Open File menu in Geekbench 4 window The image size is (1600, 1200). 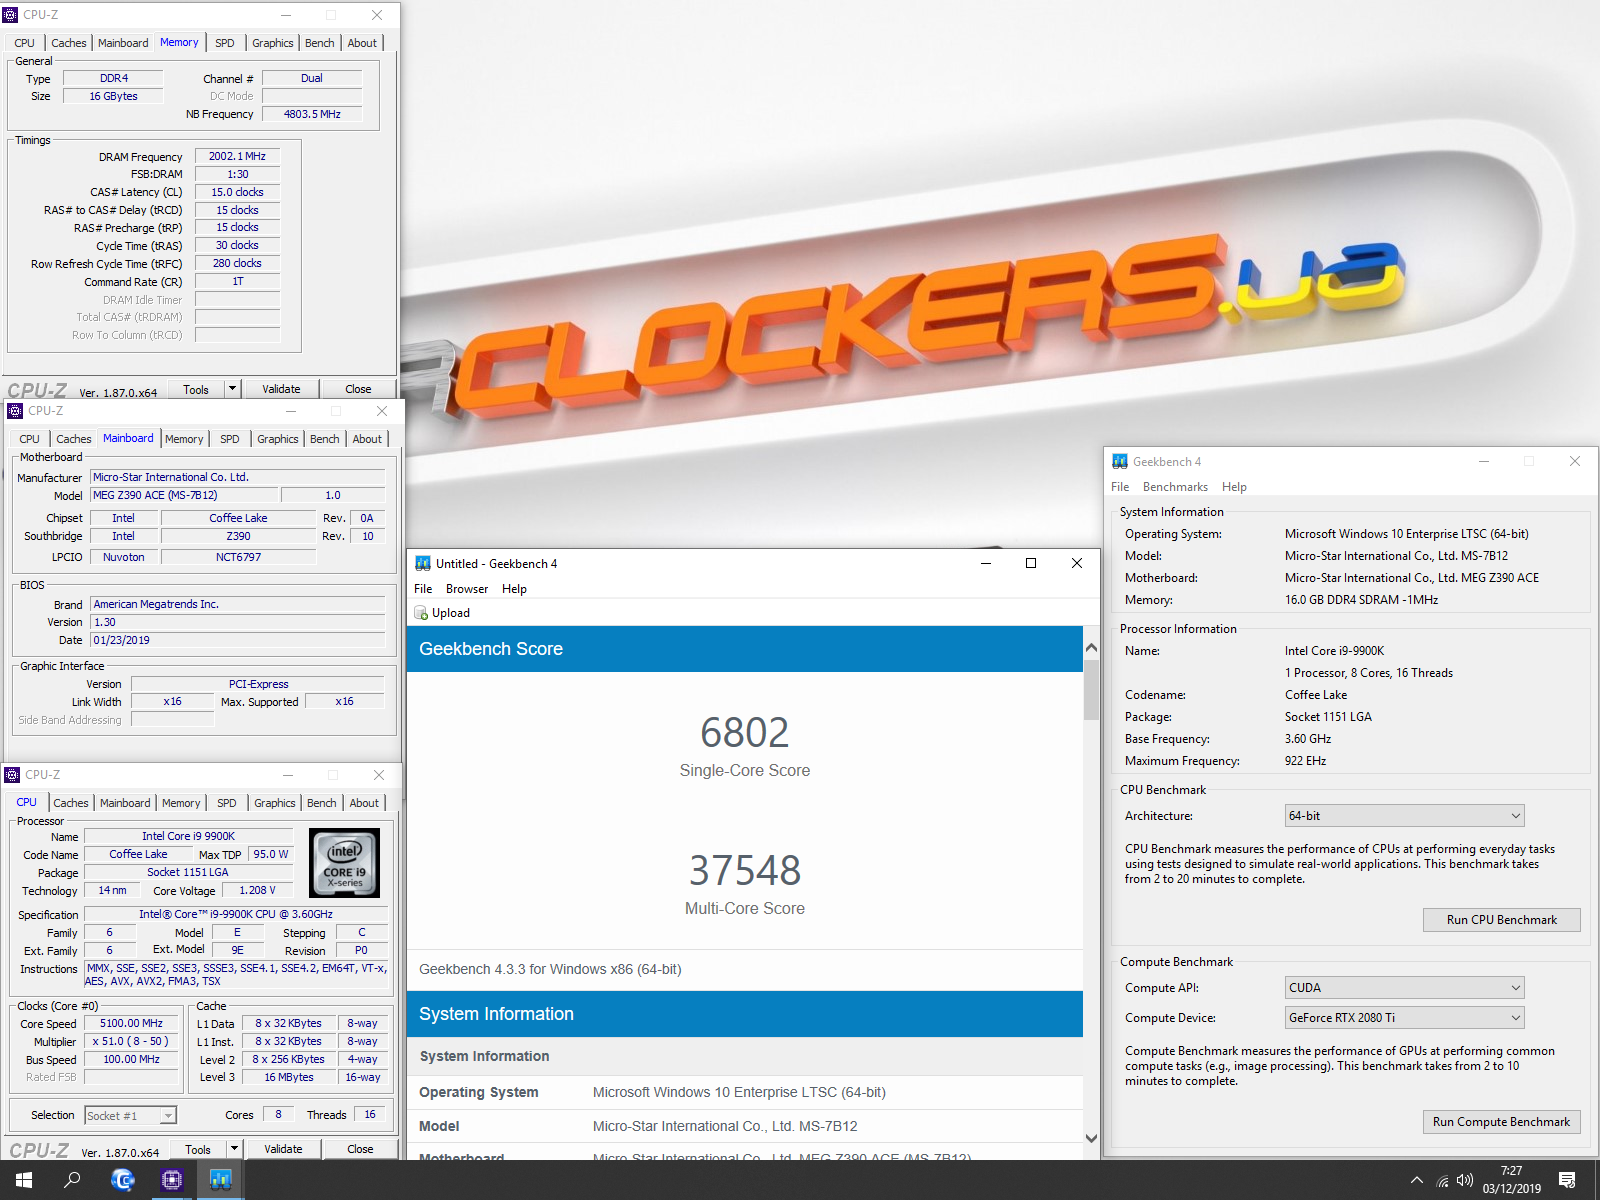[x=1120, y=487]
